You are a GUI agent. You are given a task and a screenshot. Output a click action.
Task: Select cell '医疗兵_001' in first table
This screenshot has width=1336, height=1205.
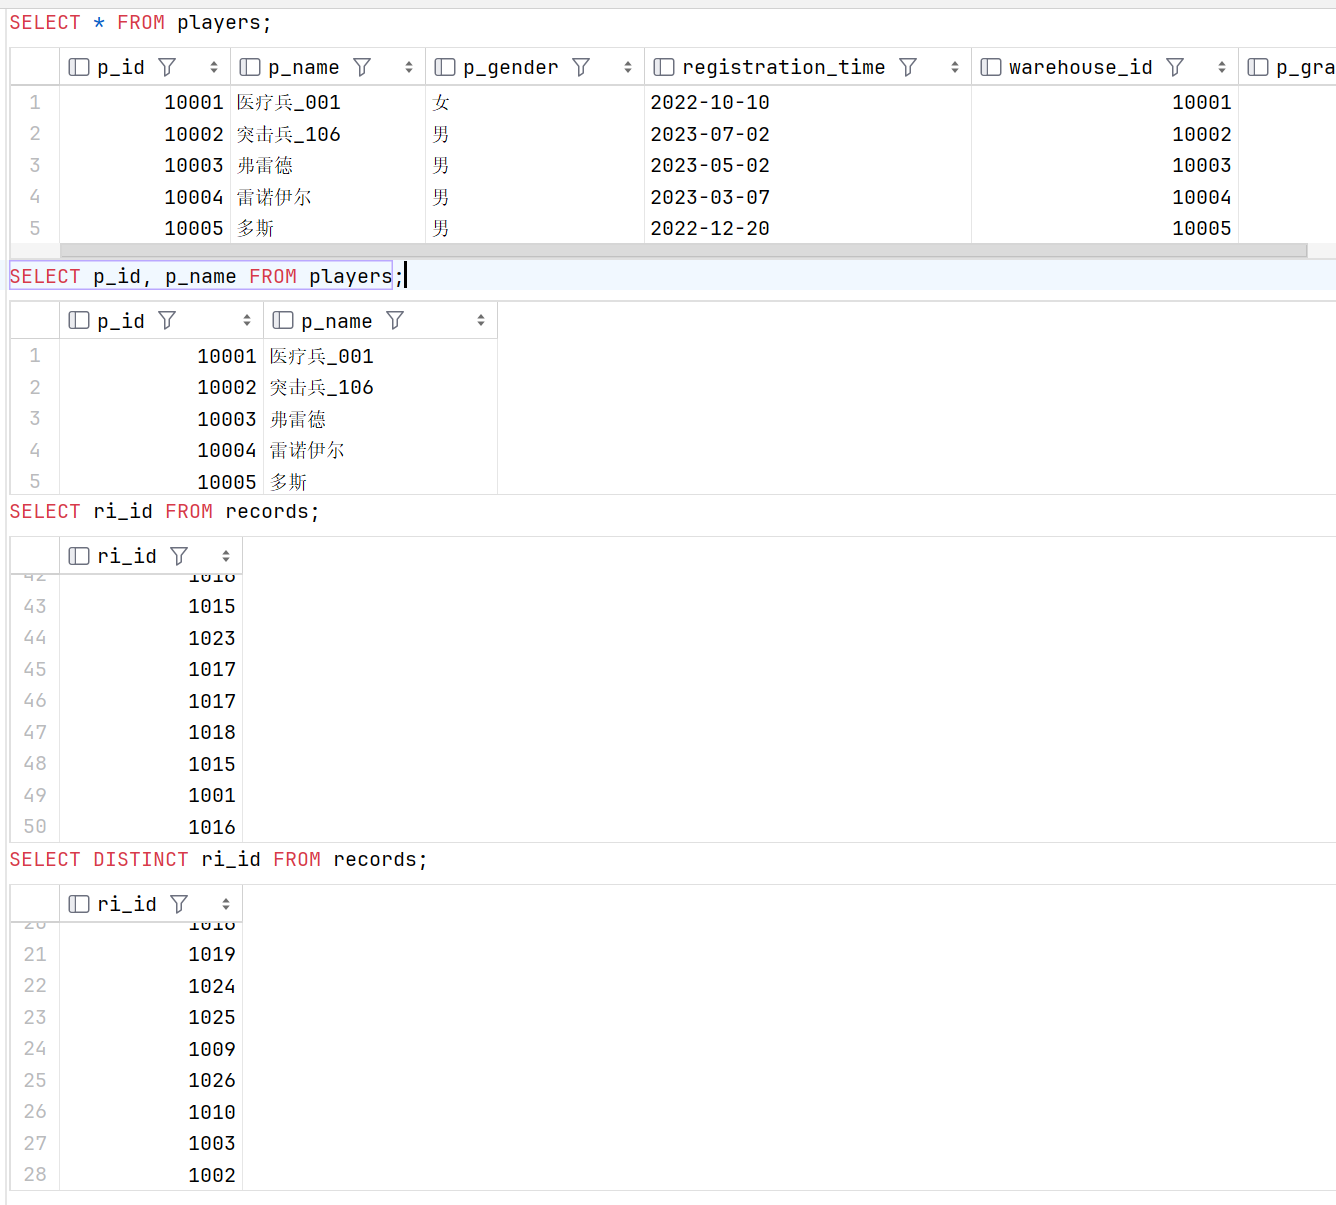[x=288, y=102]
